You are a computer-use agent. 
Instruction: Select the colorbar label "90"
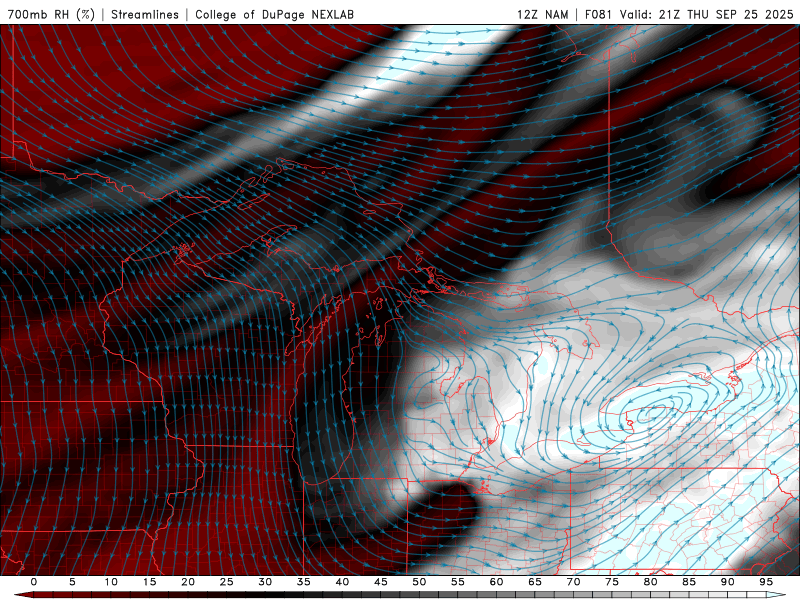(727, 582)
